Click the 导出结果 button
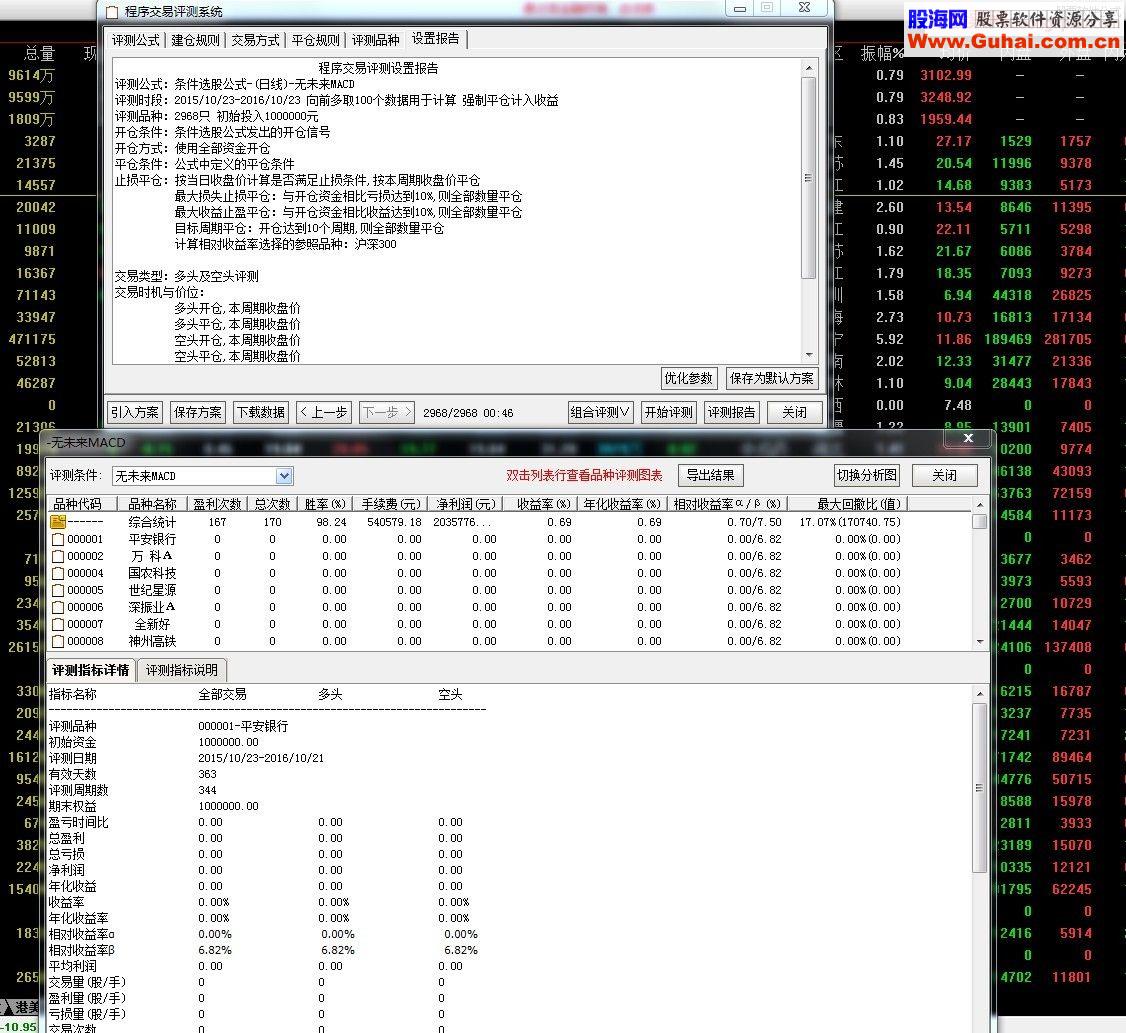Image resolution: width=1126 pixels, height=1033 pixels. click(710, 476)
